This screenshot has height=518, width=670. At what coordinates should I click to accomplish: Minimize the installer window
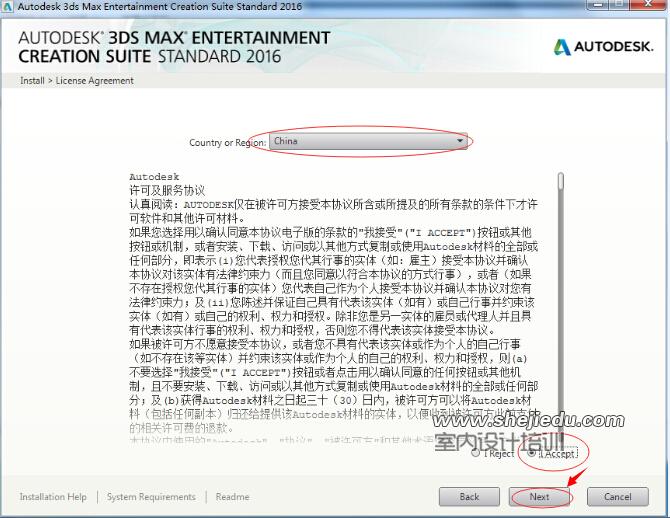tap(597, 4)
